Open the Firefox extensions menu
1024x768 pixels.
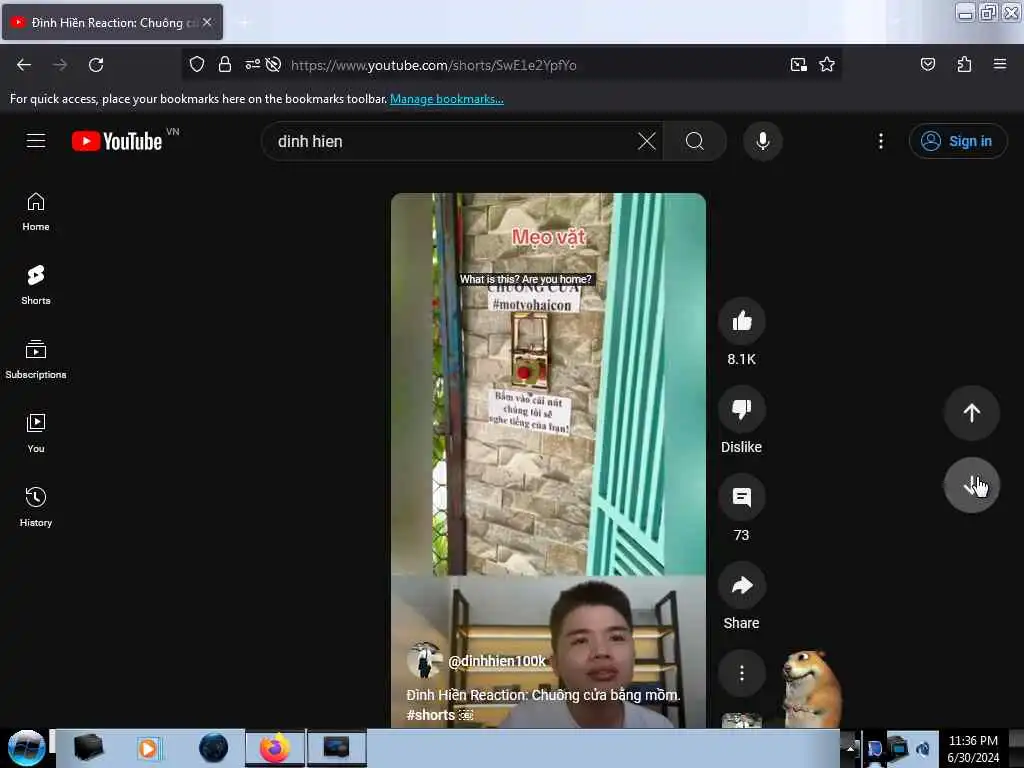(964, 64)
